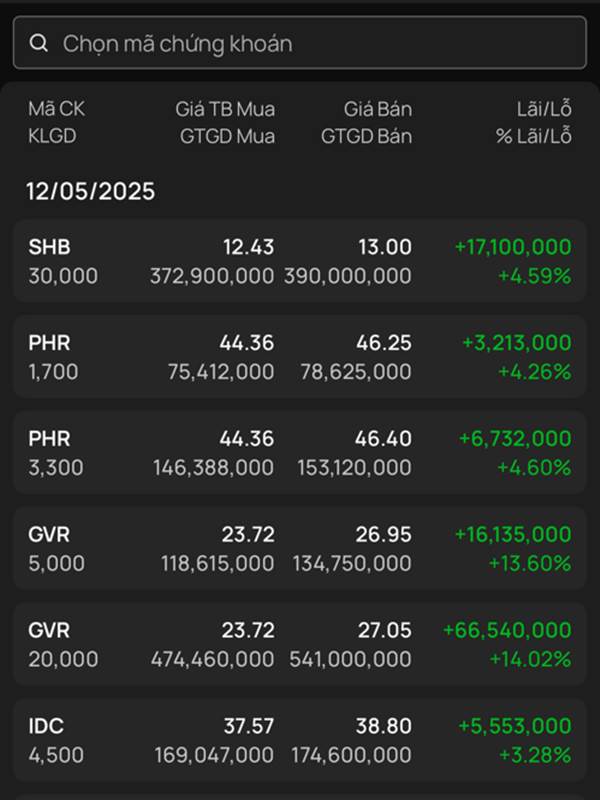Select the PHR row with 1,700 shares
The height and width of the screenshot is (800, 600).
(x=300, y=357)
